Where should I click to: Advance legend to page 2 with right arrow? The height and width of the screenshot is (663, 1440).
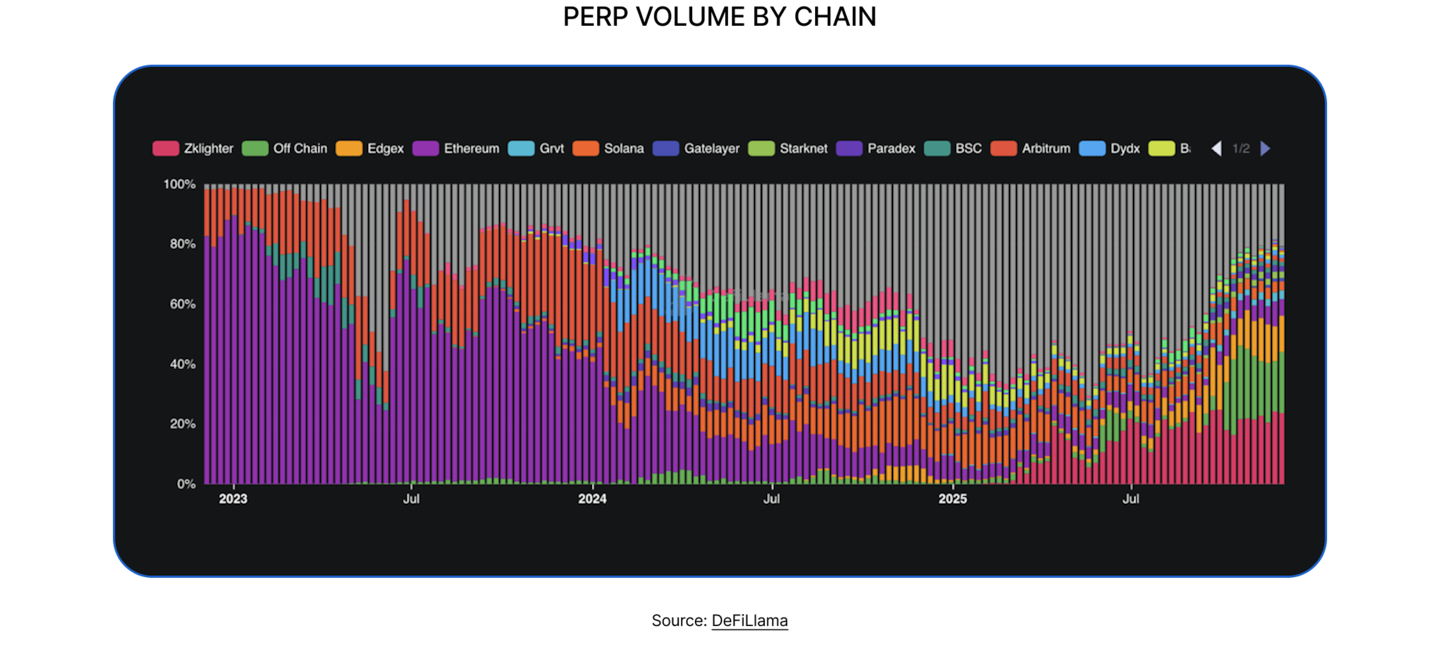tap(1266, 148)
